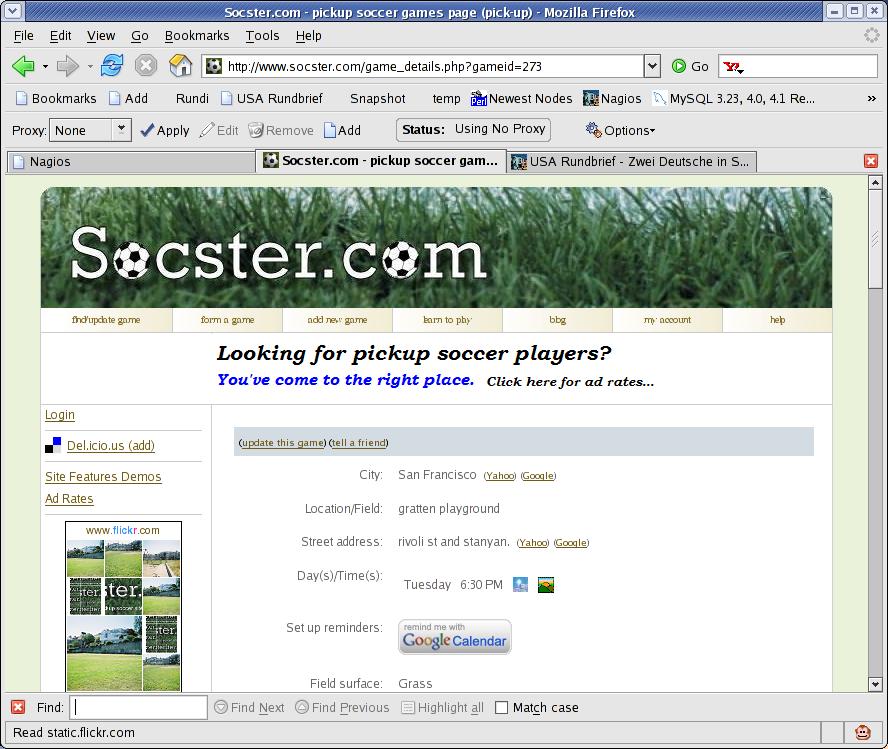This screenshot has height=749, width=888.
Task: Click the green Back arrow
Action: pyautogui.click(x=23, y=66)
